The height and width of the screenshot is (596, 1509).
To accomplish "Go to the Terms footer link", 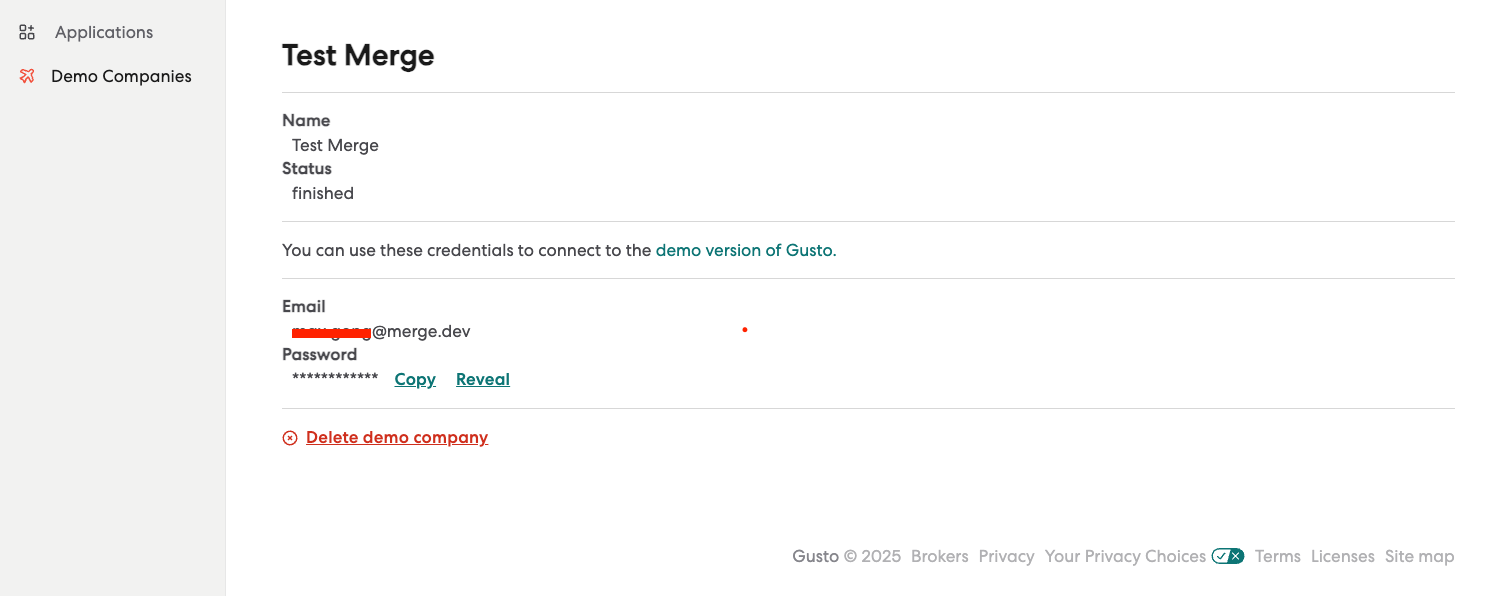I will pos(1277,557).
